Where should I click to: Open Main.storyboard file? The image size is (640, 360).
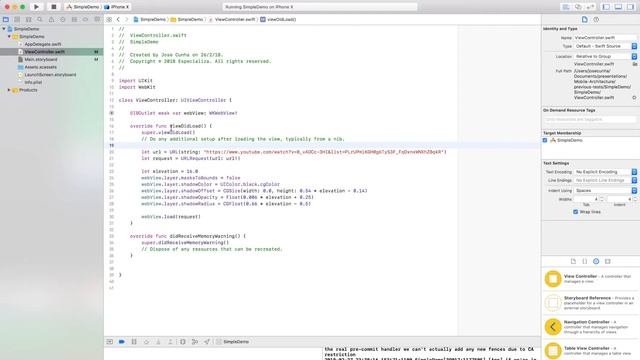click(x=40, y=60)
